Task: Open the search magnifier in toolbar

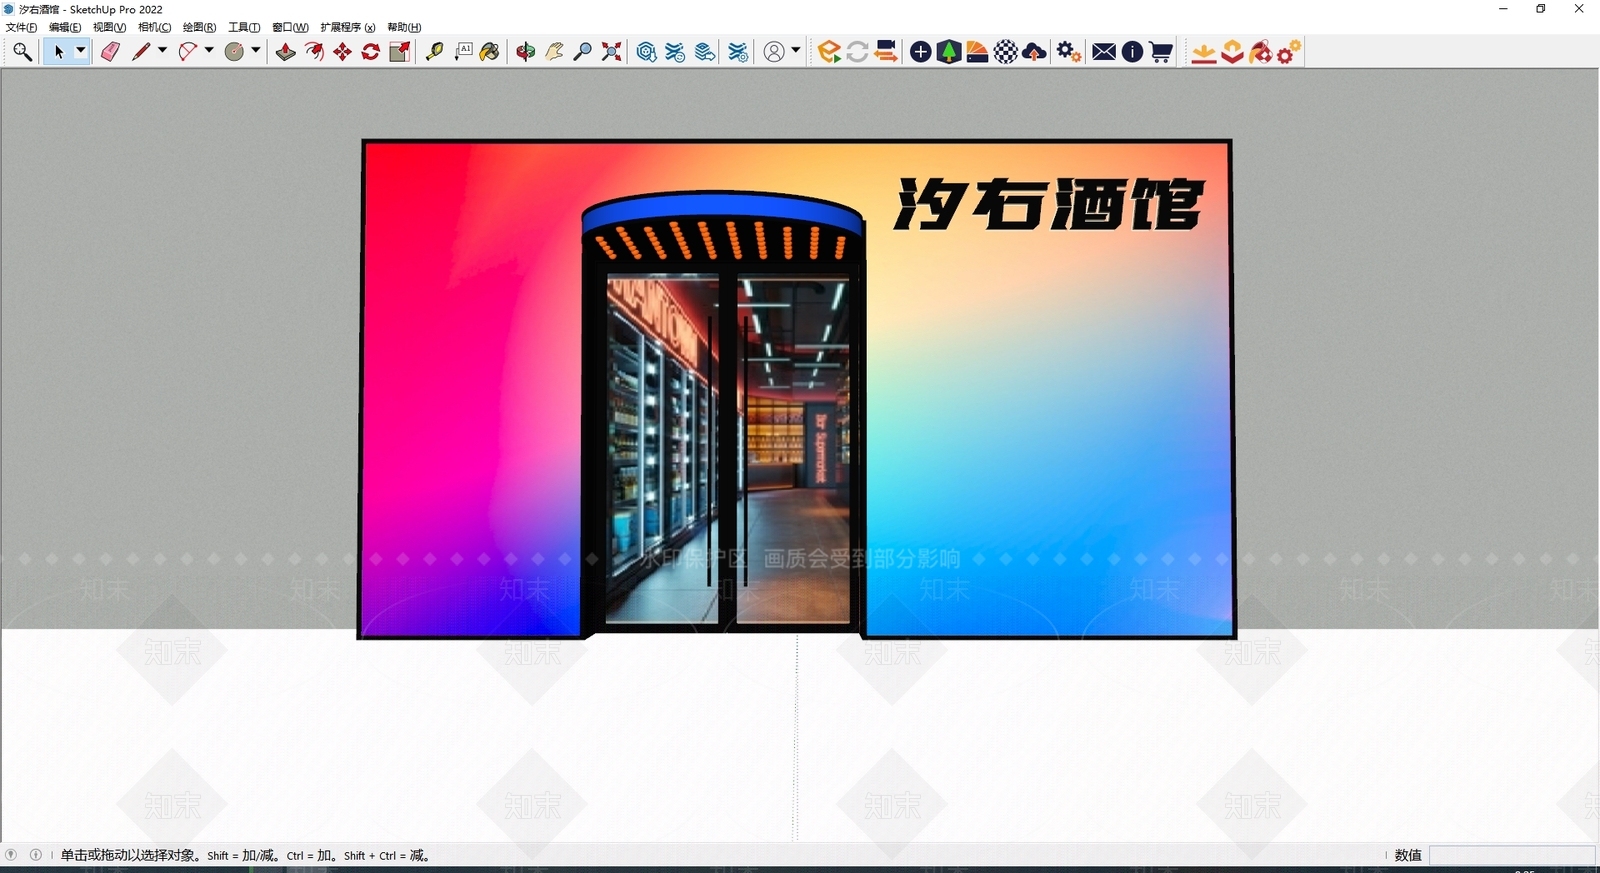Action: pyautogui.click(x=22, y=52)
